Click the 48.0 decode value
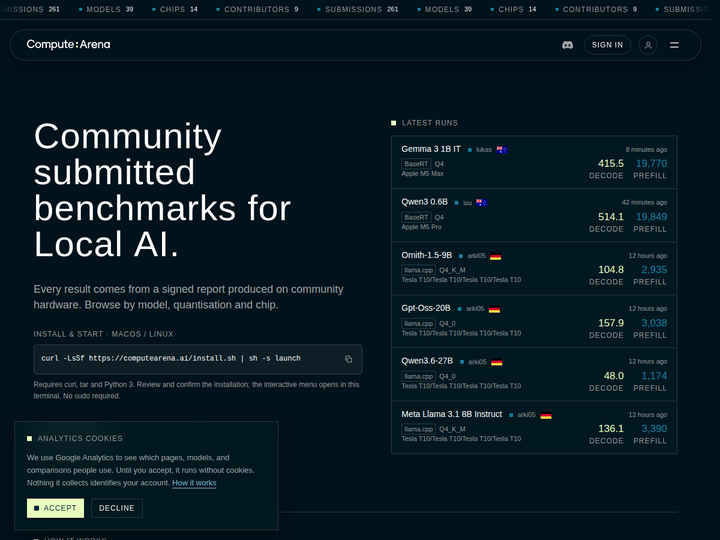Screen dimensions: 720x540 613,376
